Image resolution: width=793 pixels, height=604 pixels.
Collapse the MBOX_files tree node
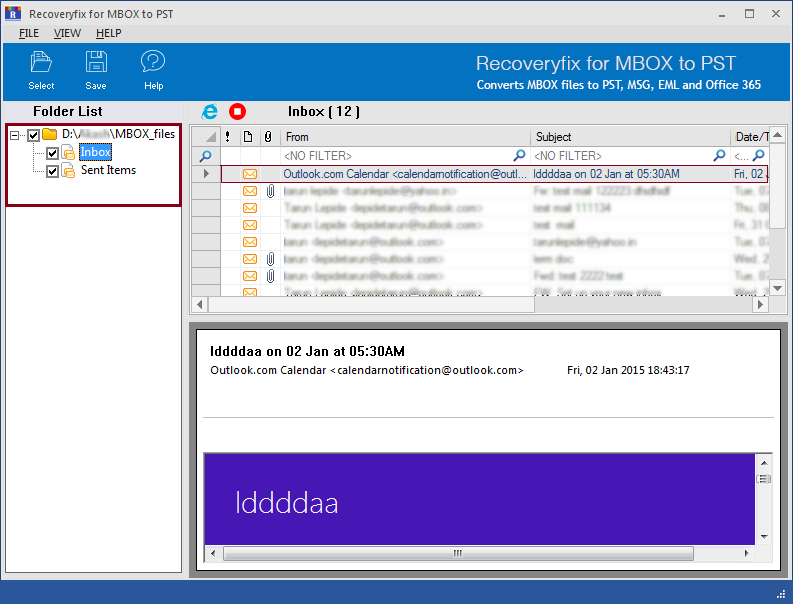point(15,135)
